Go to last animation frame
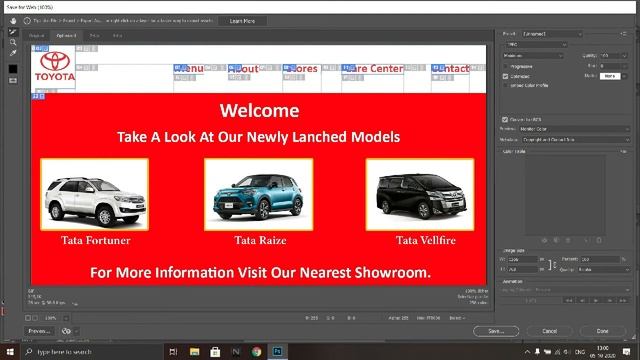 623,300
